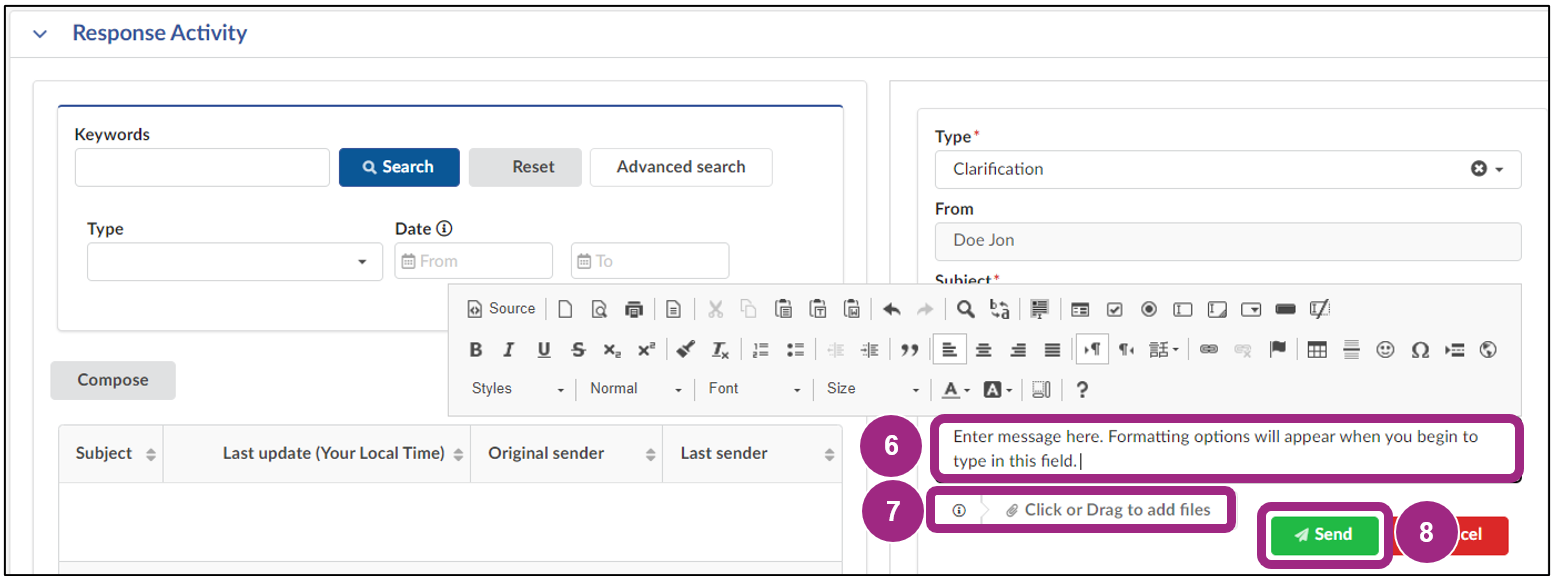Insert a table using the table icon

click(x=1317, y=348)
